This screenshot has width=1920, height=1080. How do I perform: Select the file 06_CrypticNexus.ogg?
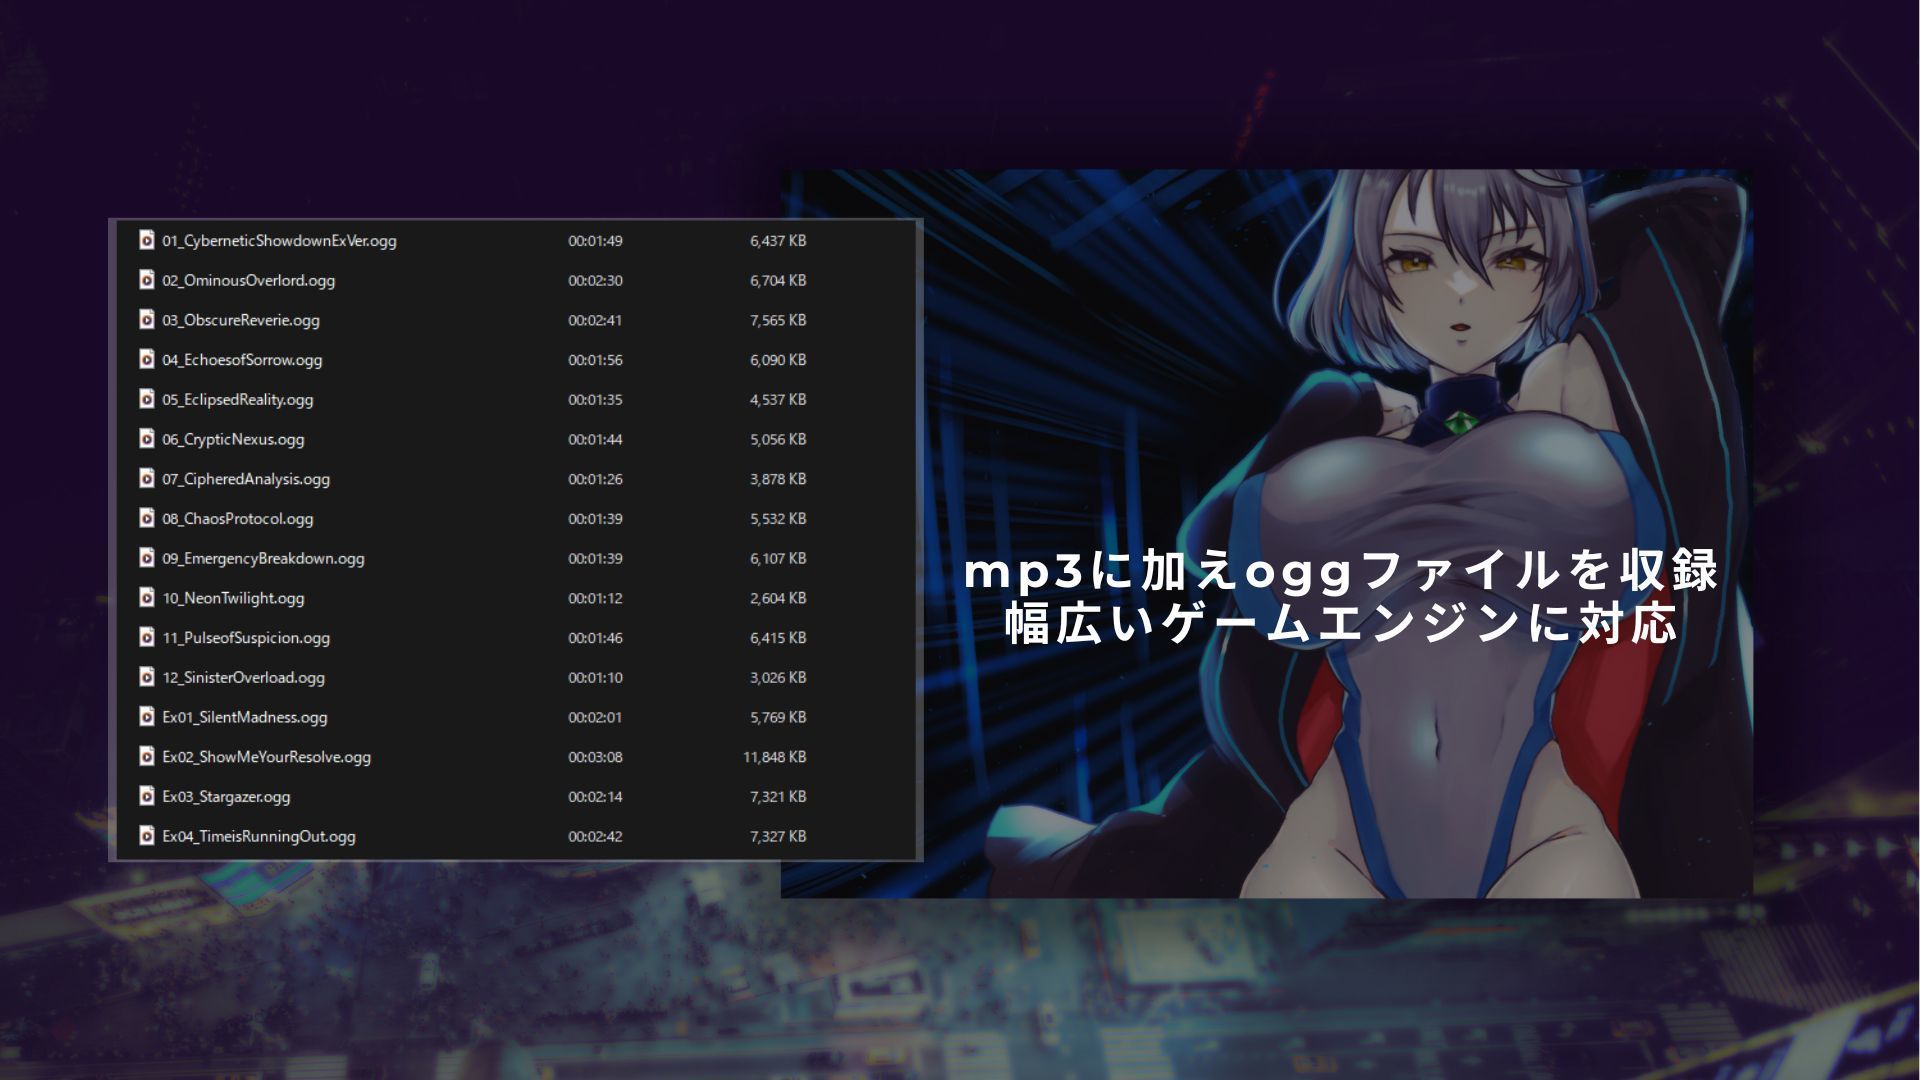tap(235, 438)
